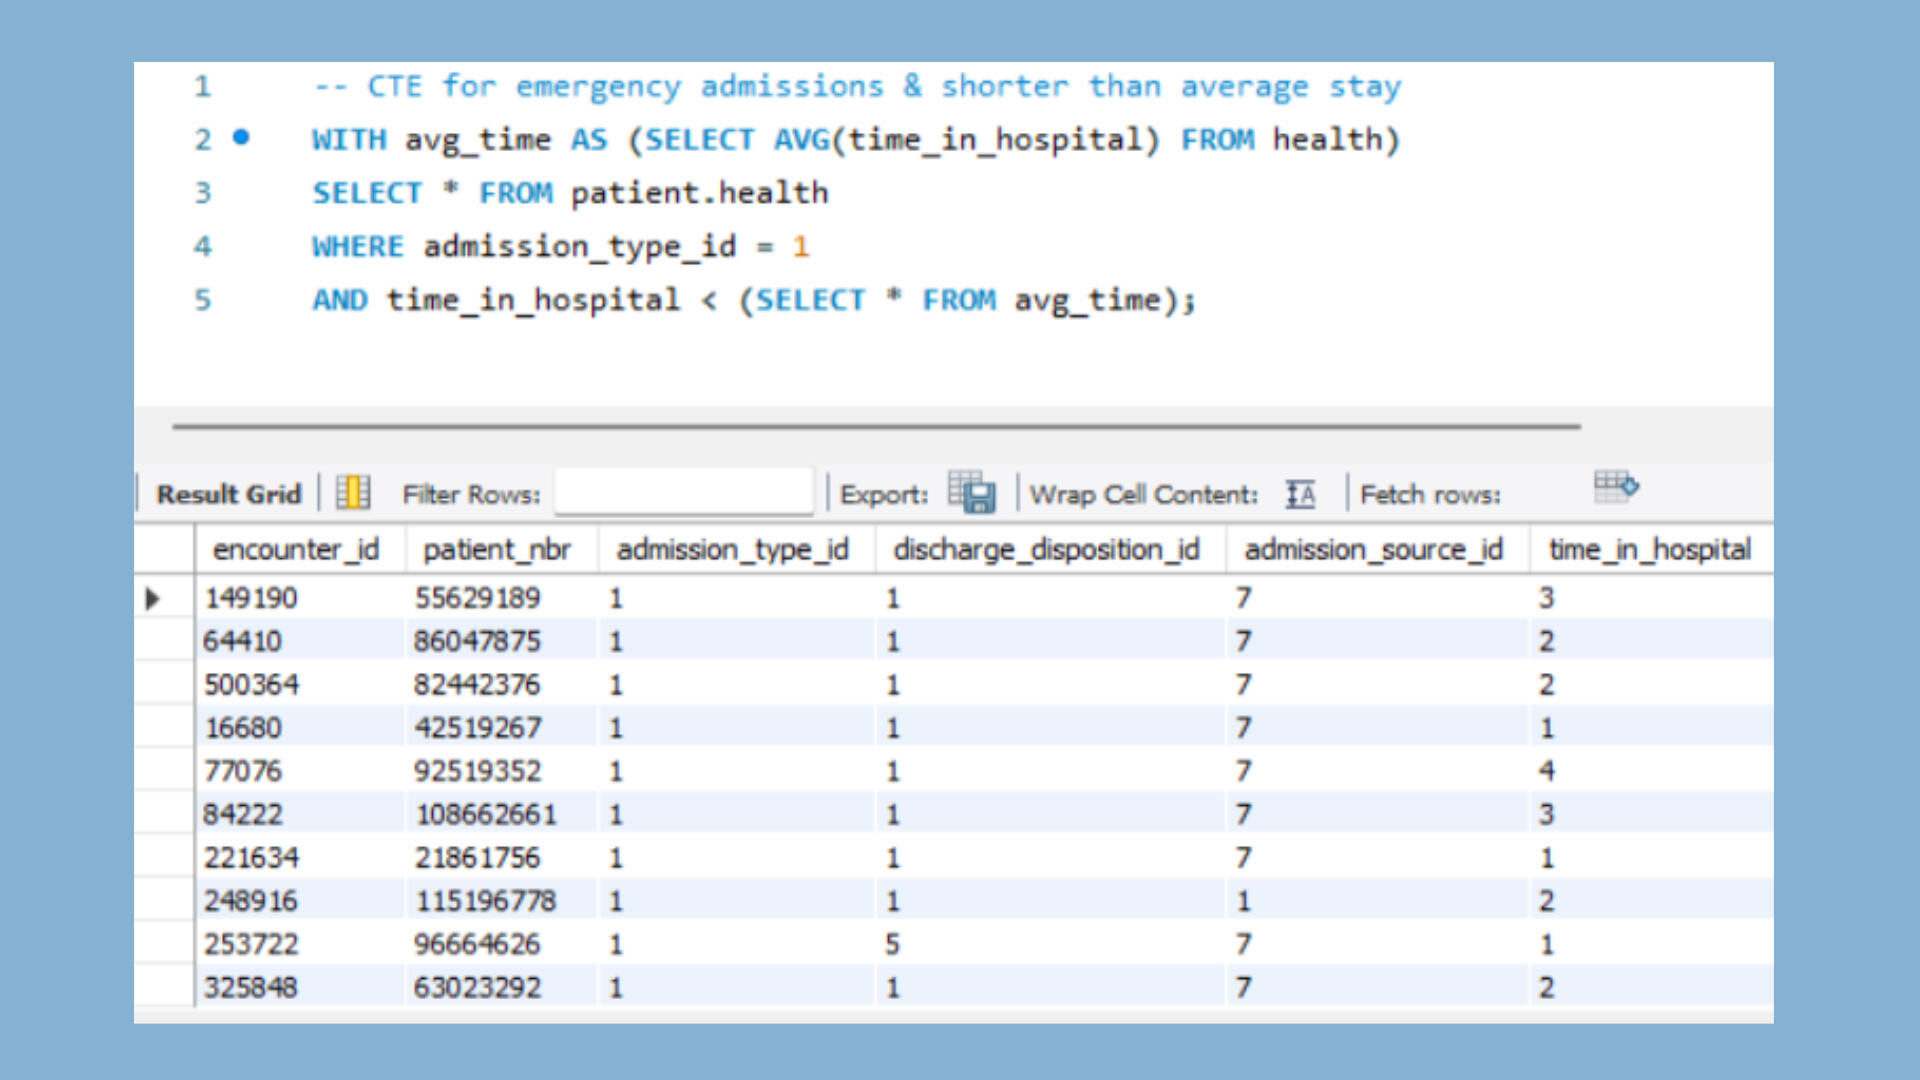This screenshot has width=1920, height=1080.
Task: Click the row selector arrow of first row
Action: [153, 599]
